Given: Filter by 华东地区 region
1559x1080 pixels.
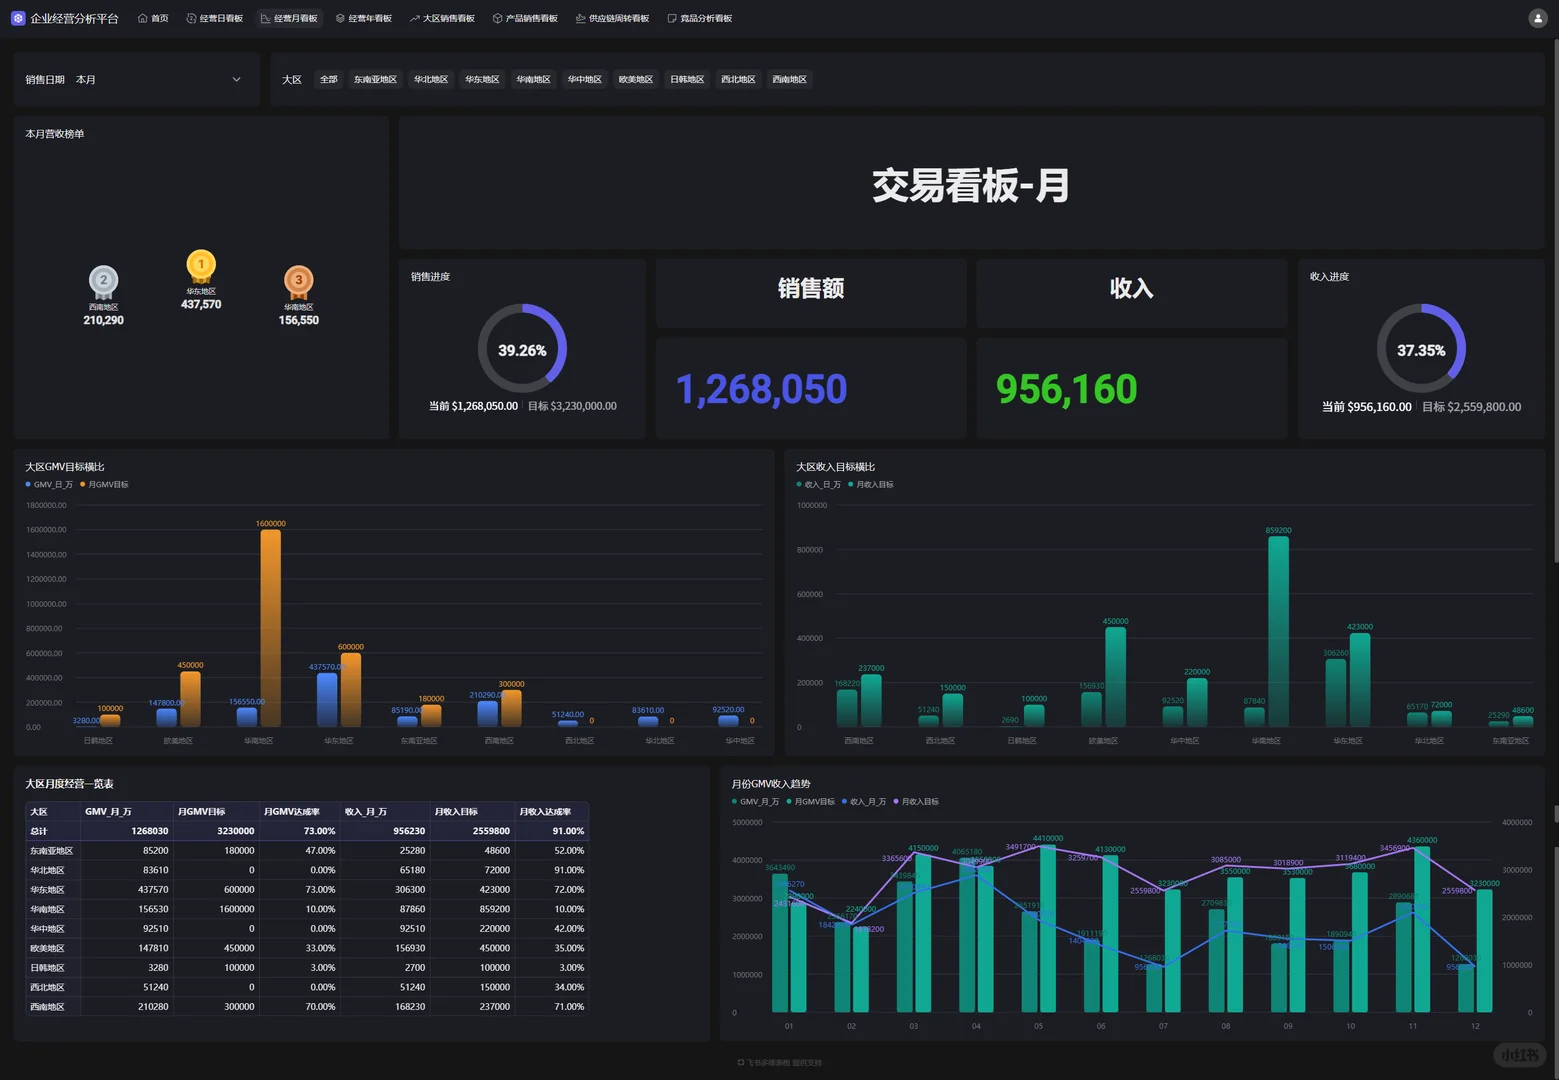Looking at the screenshot, I should click(482, 79).
